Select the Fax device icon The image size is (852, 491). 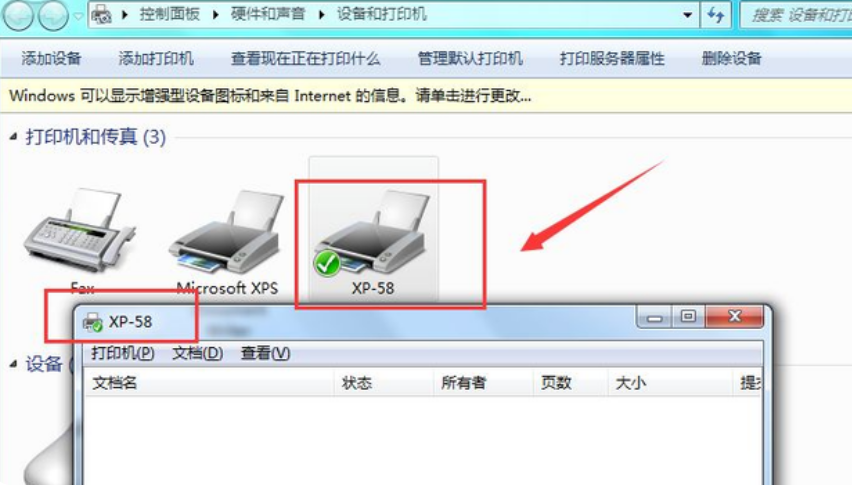80,231
